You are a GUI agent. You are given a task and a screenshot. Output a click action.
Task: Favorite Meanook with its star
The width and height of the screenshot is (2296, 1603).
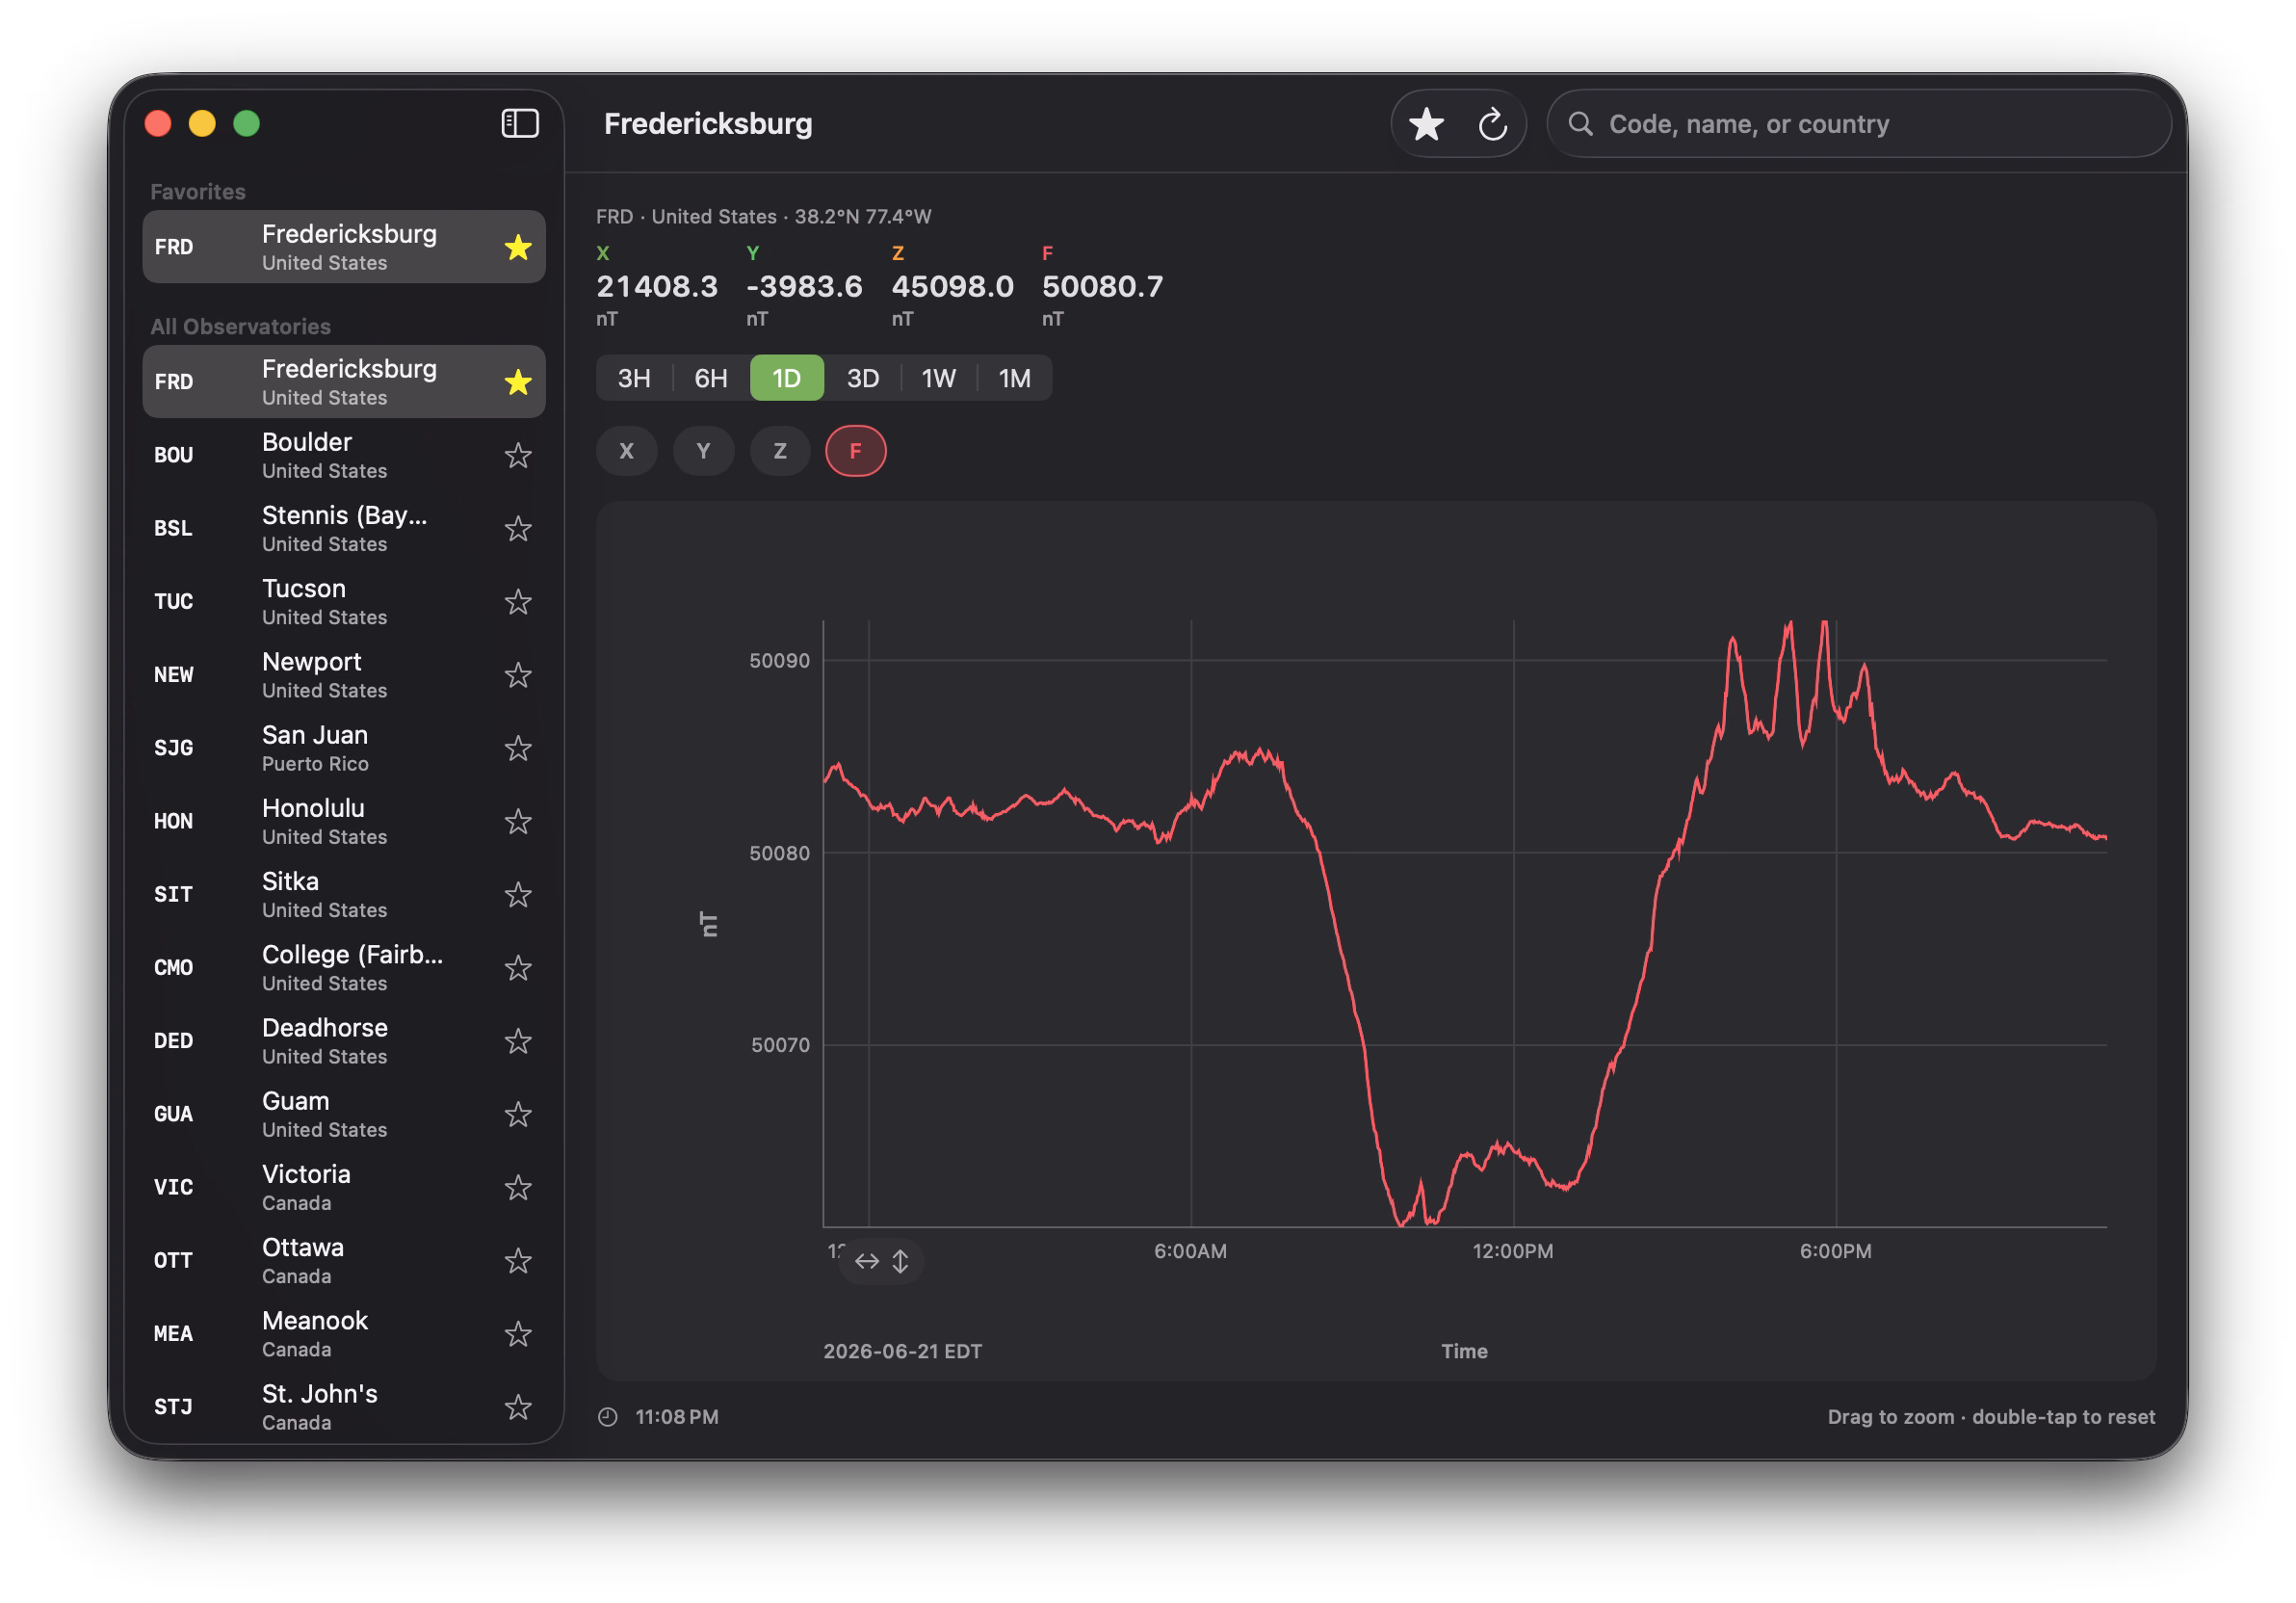pos(518,1334)
